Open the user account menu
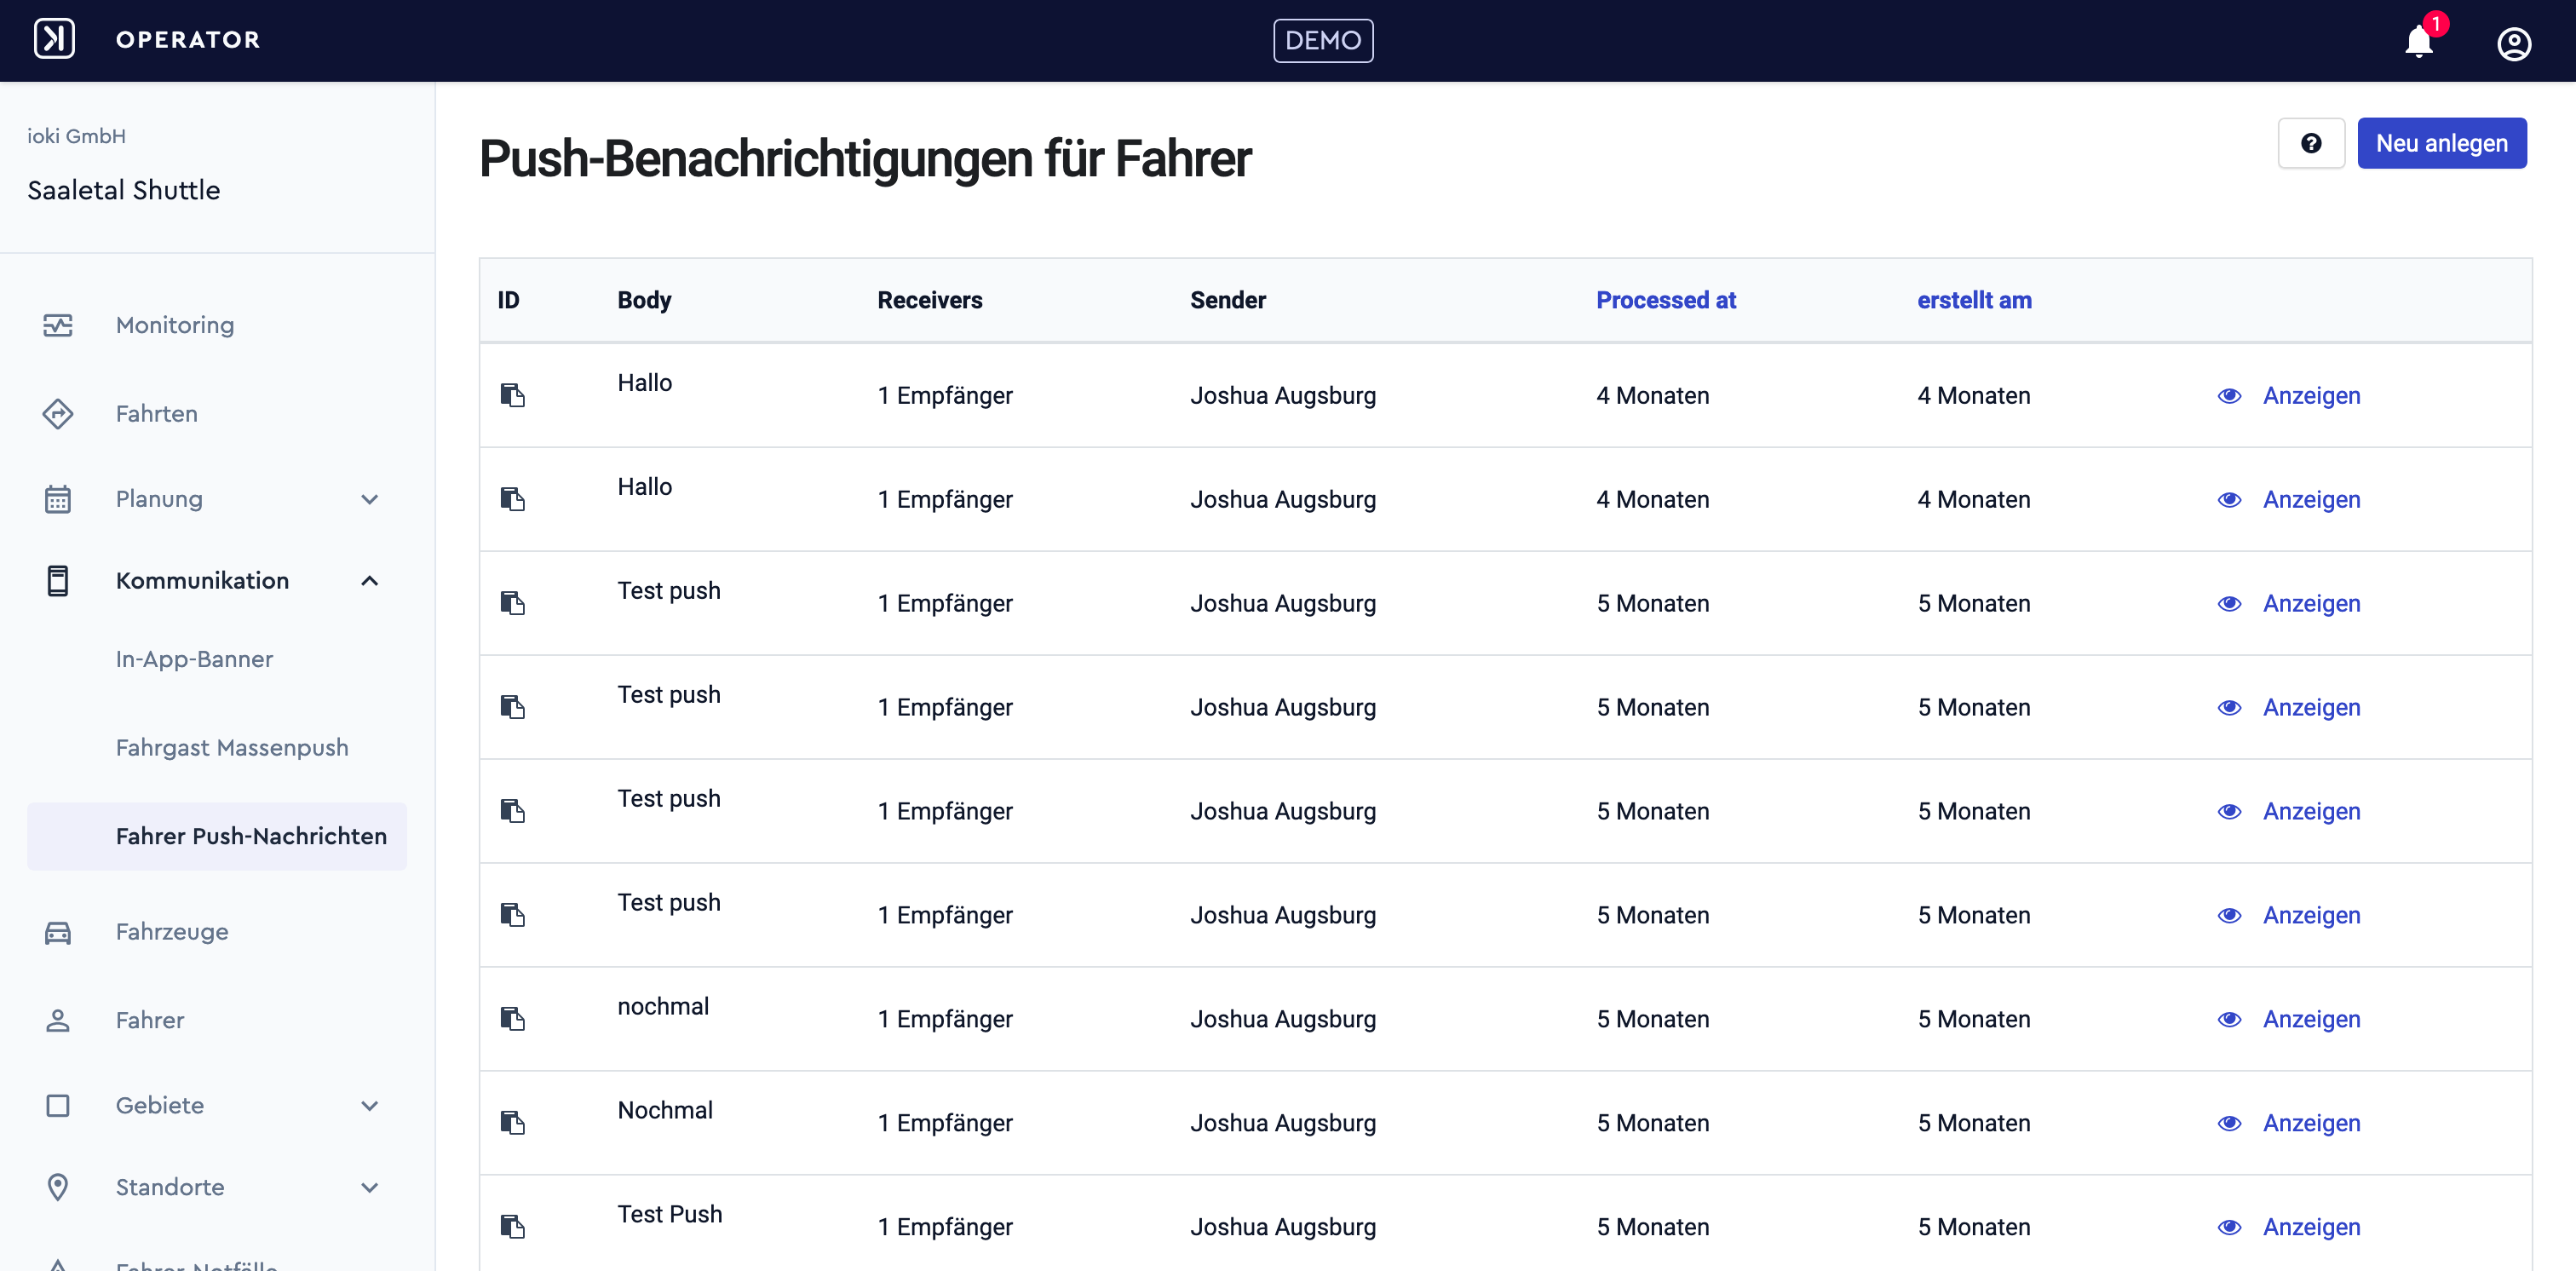 coord(2514,43)
